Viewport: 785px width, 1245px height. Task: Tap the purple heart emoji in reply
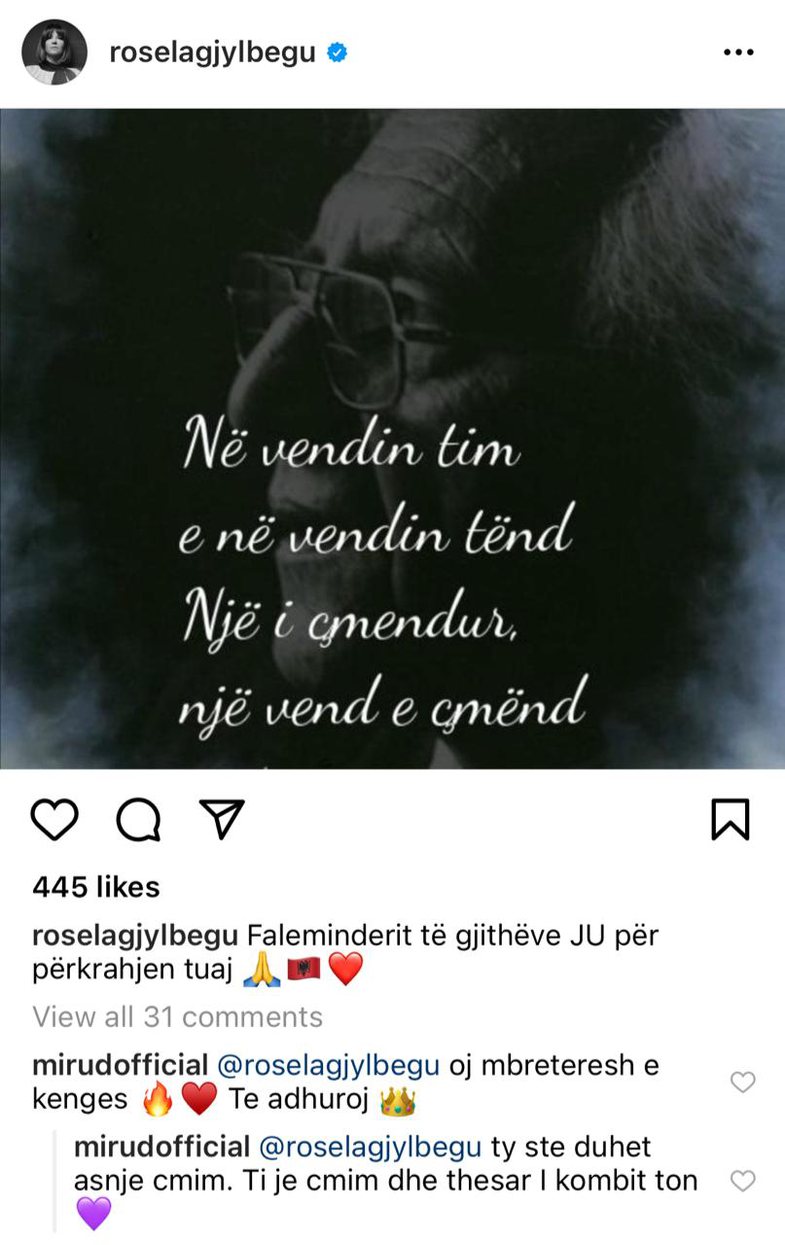click(x=93, y=1214)
